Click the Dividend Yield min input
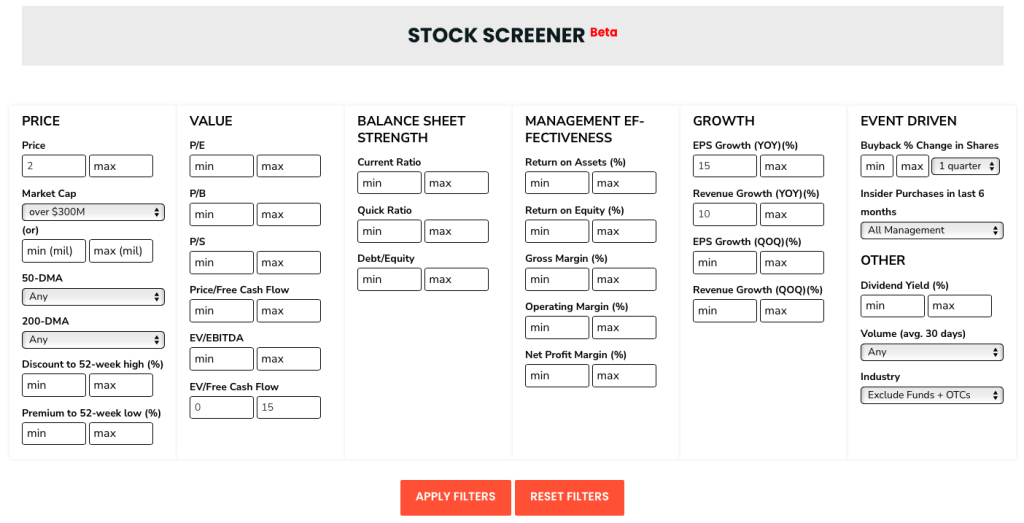This screenshot has width=1024, height=523. pos(893,306)
